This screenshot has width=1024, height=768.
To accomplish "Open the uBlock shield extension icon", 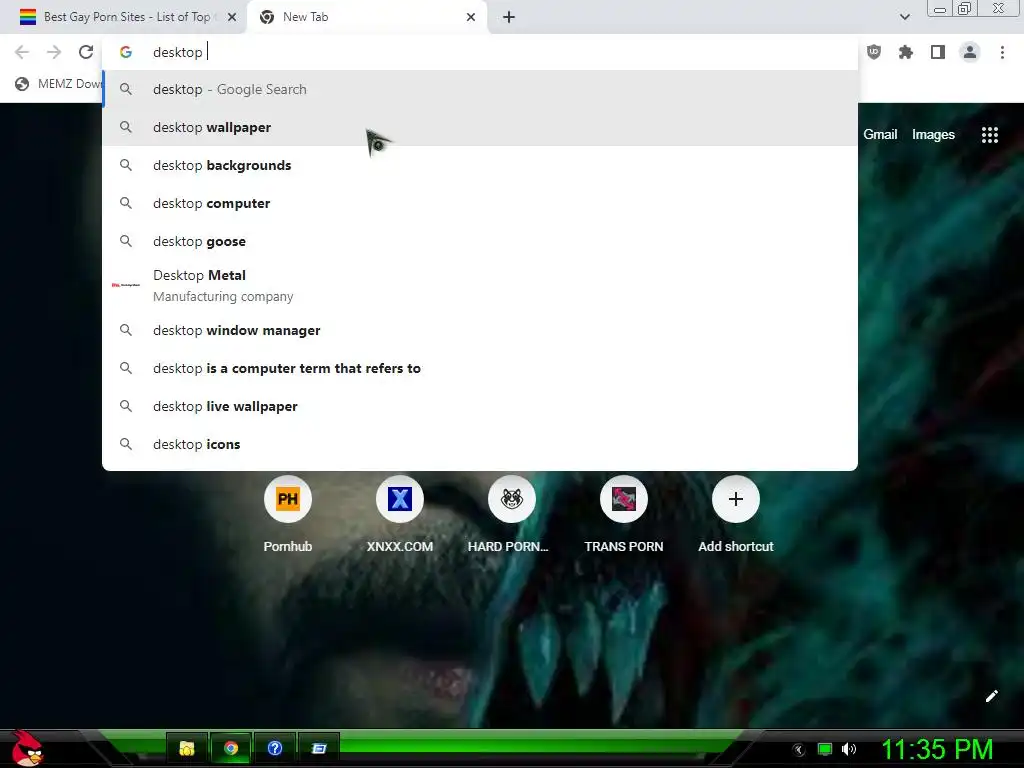I will pyautogui.click(x=874, y=52).
